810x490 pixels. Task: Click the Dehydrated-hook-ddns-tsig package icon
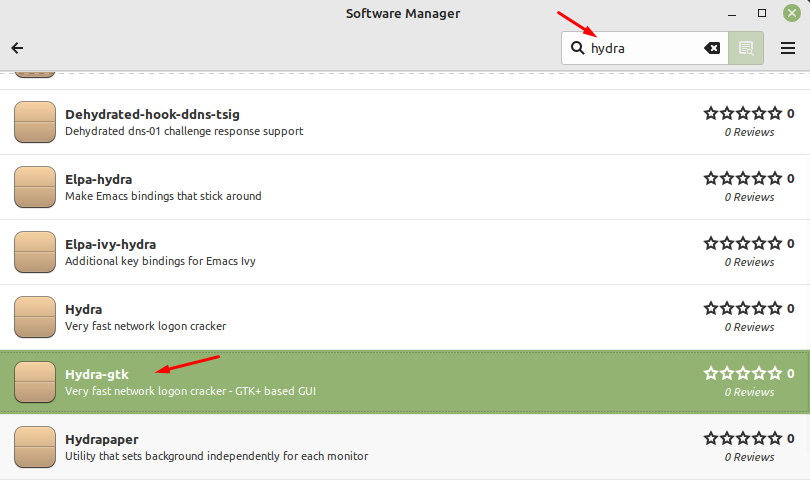pyautogui.click(x=35, y=122)
